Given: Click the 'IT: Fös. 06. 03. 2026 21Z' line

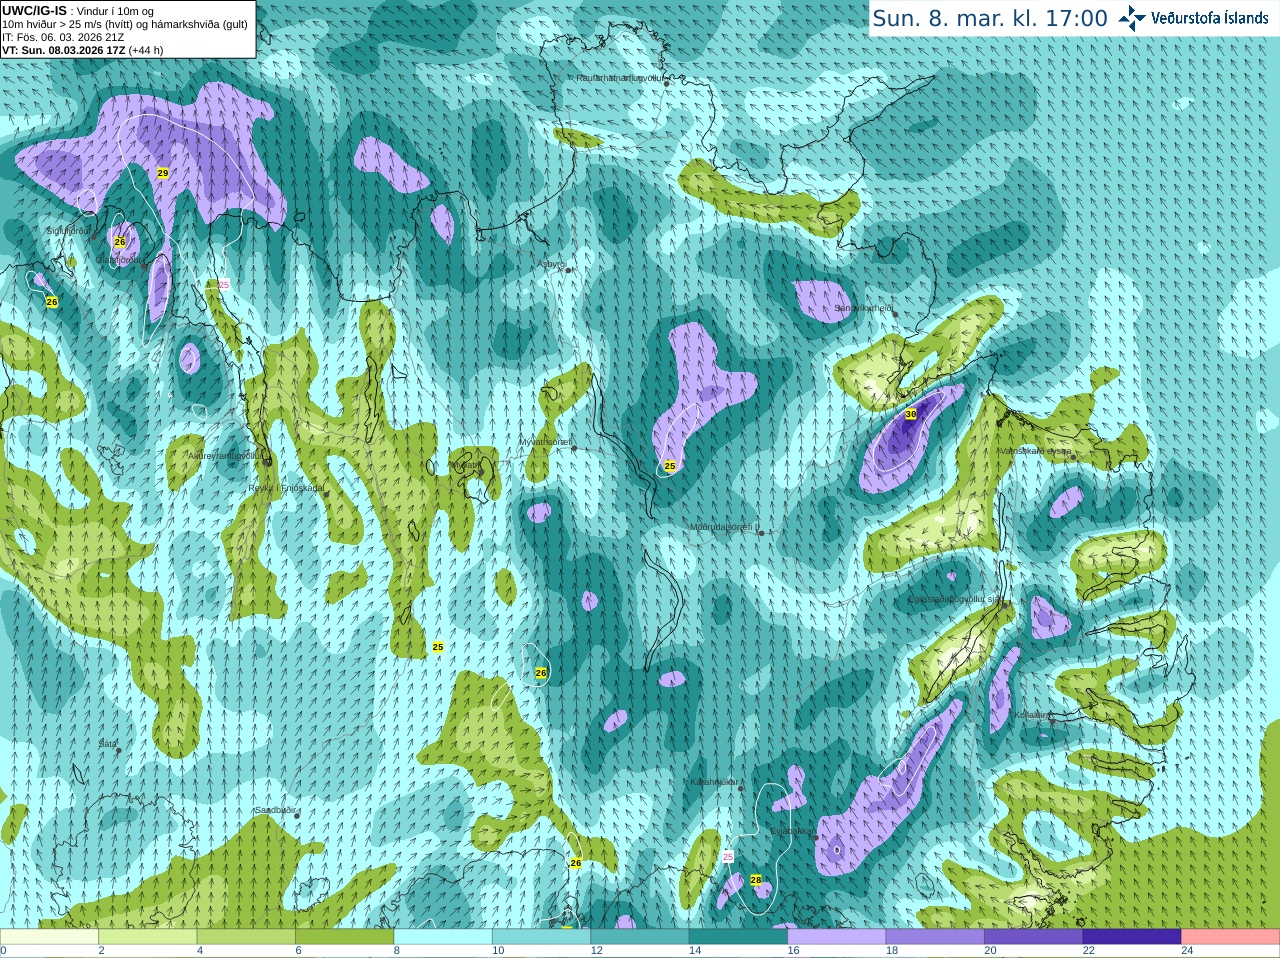Looking at the screenshot, I should point(64,37).
